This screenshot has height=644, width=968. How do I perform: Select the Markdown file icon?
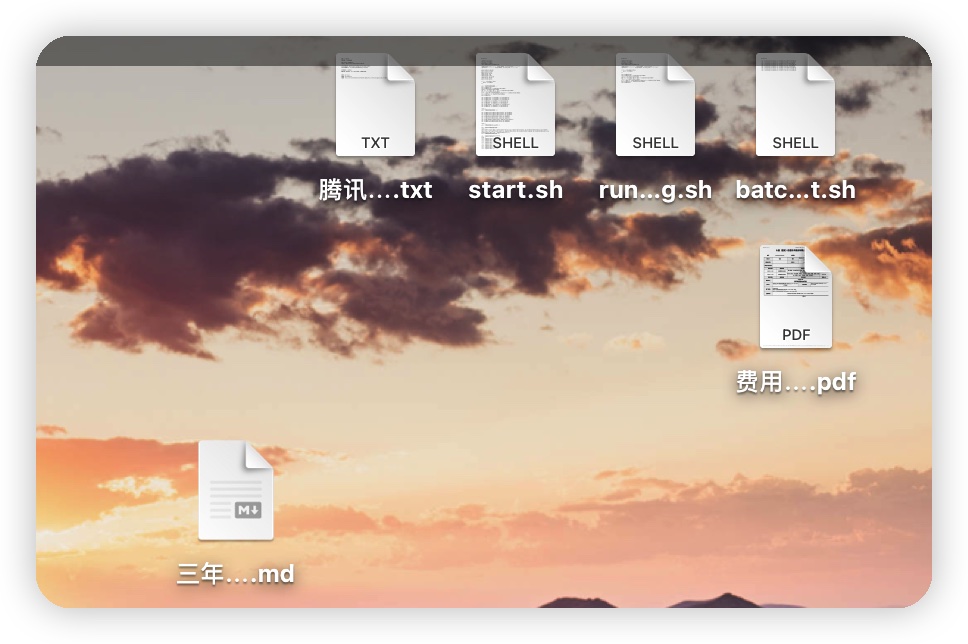tap(236, 490)
